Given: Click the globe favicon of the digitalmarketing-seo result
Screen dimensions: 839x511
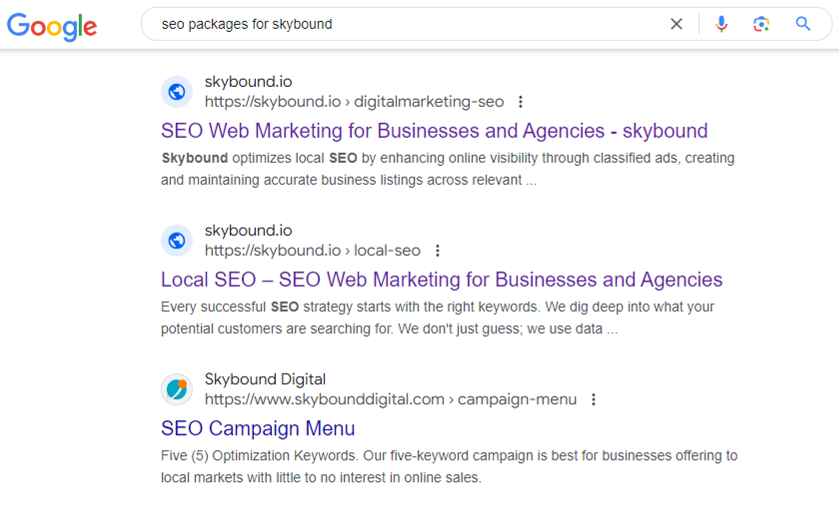Looking at the screenshot, I should (177, 92).
